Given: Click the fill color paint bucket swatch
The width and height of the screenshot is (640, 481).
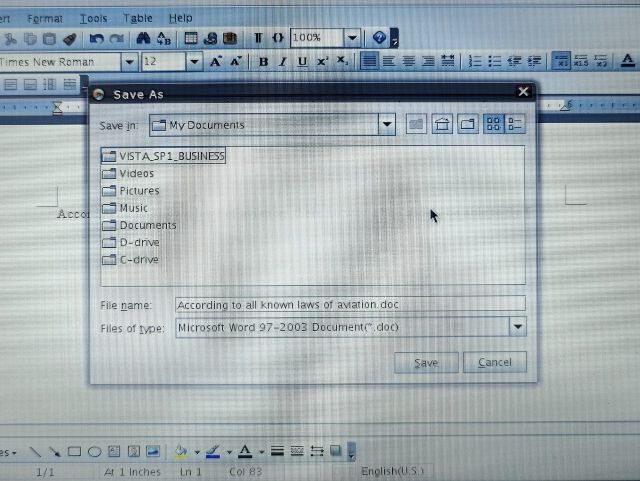Looking at the screenshot, I should coord(181,452).
